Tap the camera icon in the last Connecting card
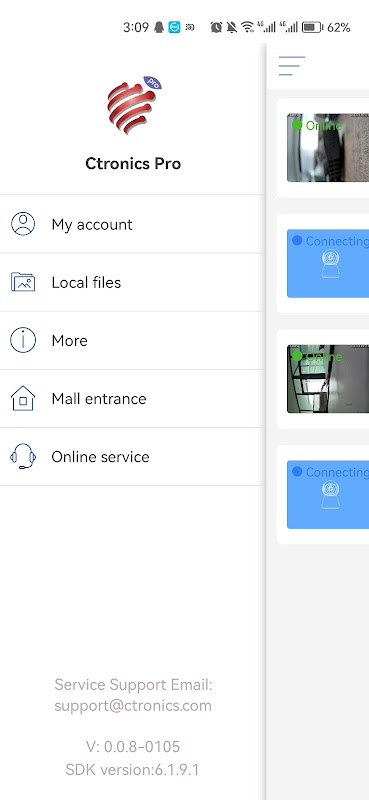The height and width of the screenshot is (800, 369). [331, 495]
